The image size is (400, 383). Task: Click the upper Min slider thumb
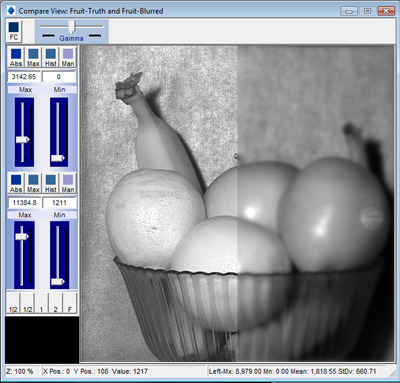(58, 158)
